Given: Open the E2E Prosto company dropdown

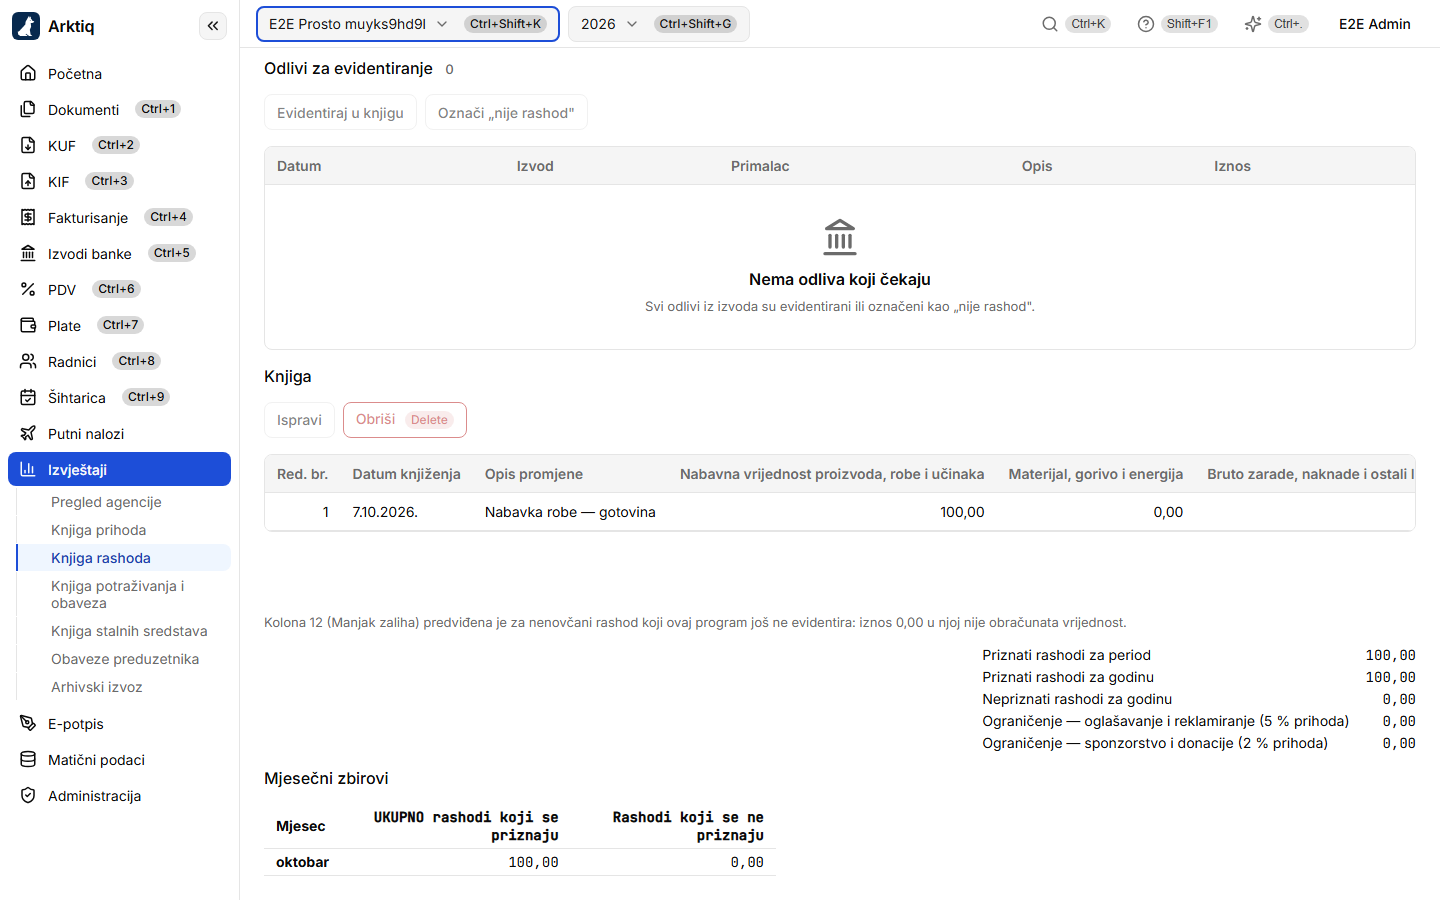Looking at the screenshot, I should click(x=408, y=24).
